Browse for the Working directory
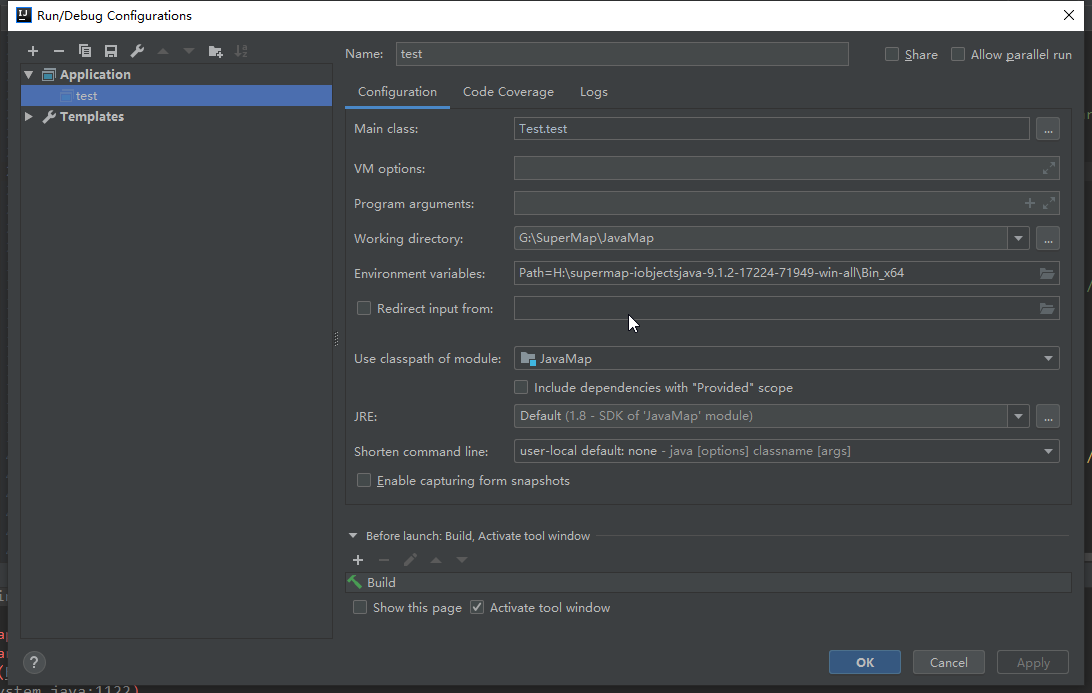The image size is (1092, 693). point(1047,238)
